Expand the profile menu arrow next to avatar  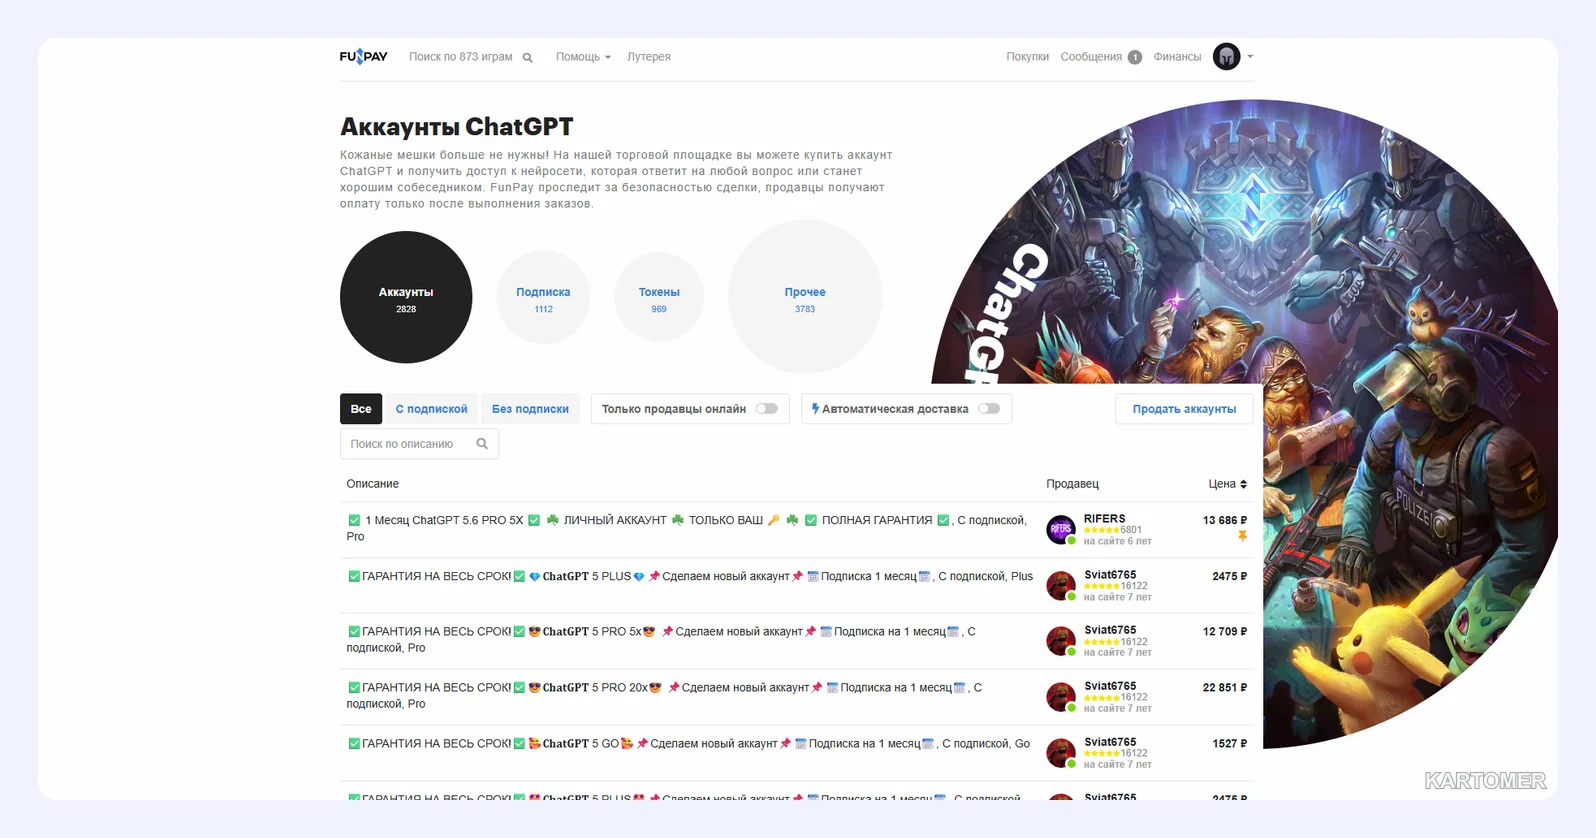pos(1250,57)
